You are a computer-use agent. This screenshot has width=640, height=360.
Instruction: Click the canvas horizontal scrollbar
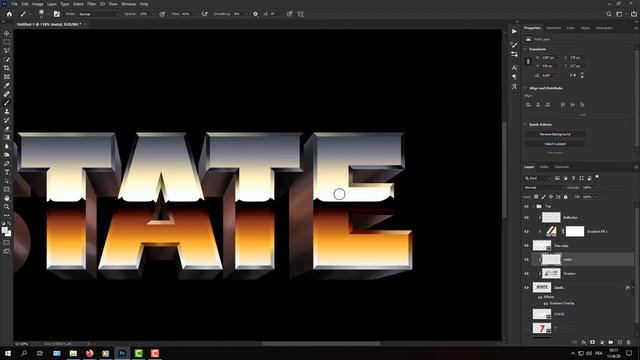tap(321, 344)
